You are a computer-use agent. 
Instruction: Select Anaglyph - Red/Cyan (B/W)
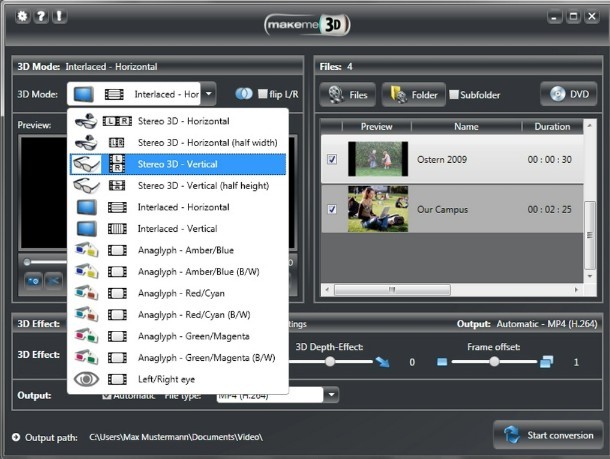coord(178,315)
